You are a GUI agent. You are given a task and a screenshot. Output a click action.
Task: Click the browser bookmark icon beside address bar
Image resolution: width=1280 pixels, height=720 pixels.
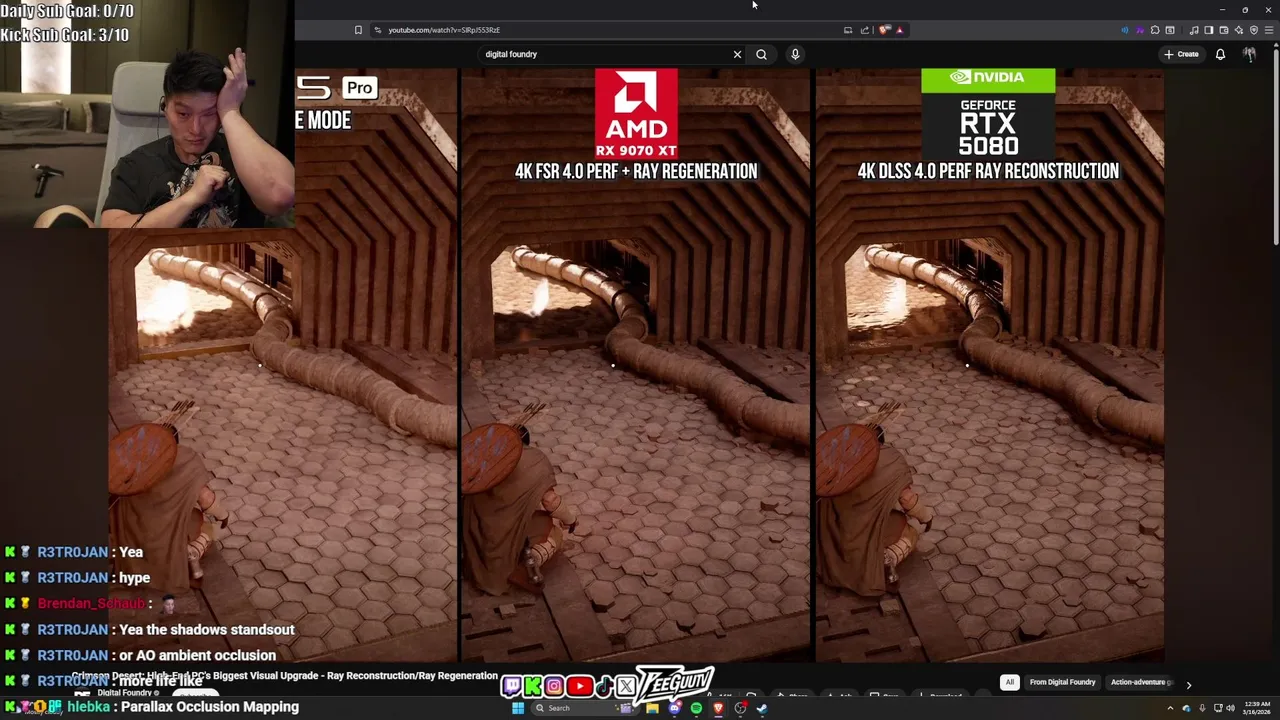358,30
